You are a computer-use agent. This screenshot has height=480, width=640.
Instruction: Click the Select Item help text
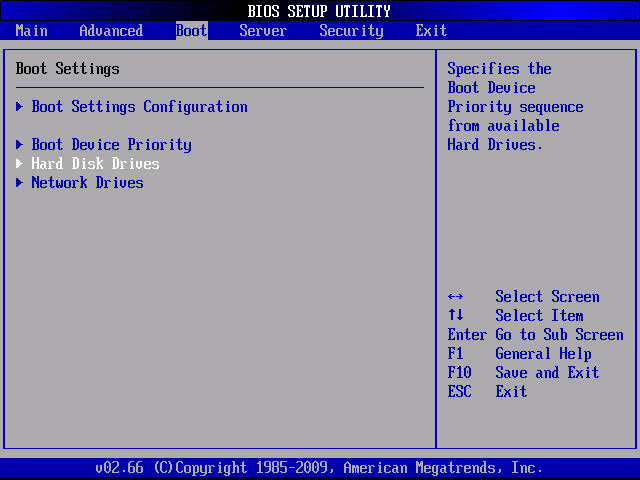(x=539, y=316)
